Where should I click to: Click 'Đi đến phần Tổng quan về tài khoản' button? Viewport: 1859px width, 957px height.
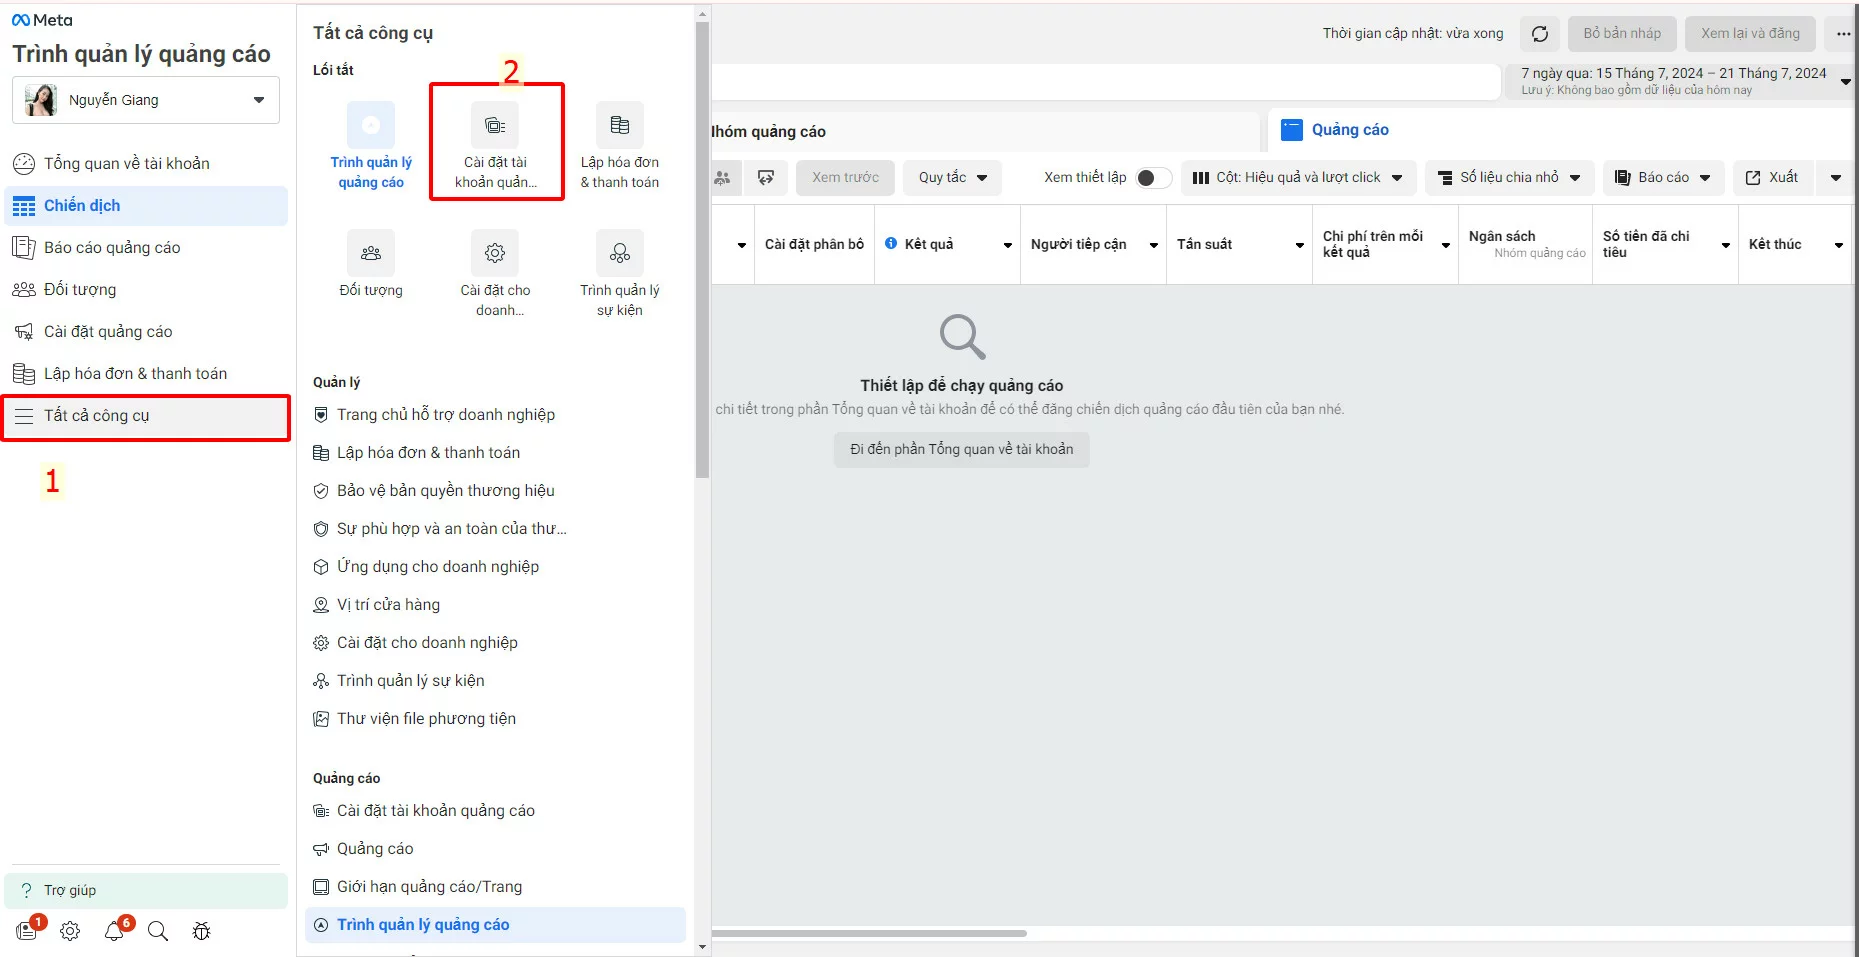point(961,450)
